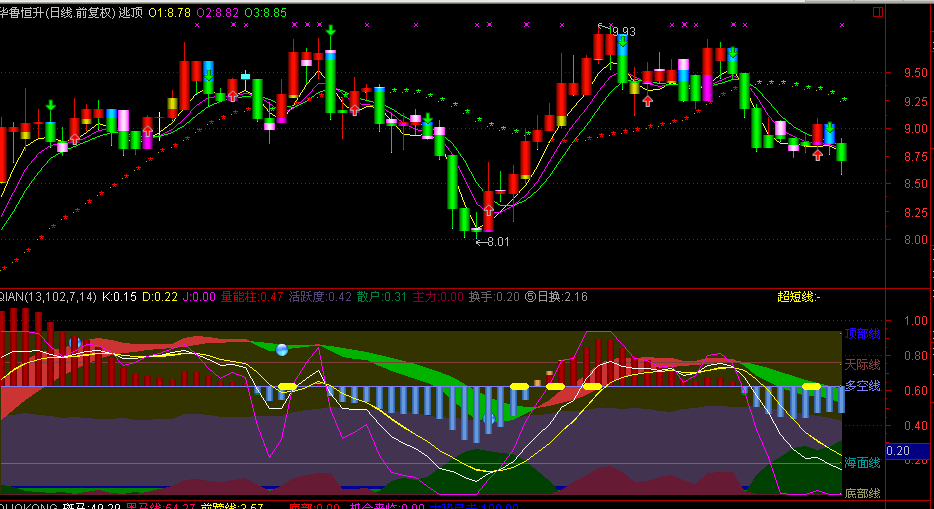
Task: Select the 多空线 line label
Action: (862, 386)
